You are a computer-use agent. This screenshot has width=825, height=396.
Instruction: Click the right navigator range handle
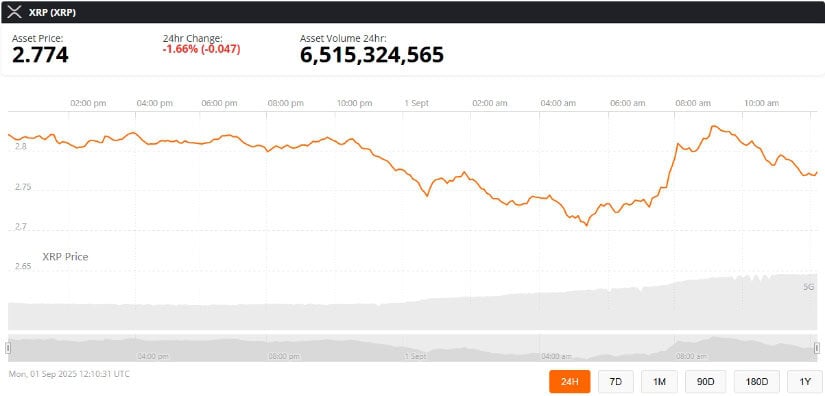(817, 348)
